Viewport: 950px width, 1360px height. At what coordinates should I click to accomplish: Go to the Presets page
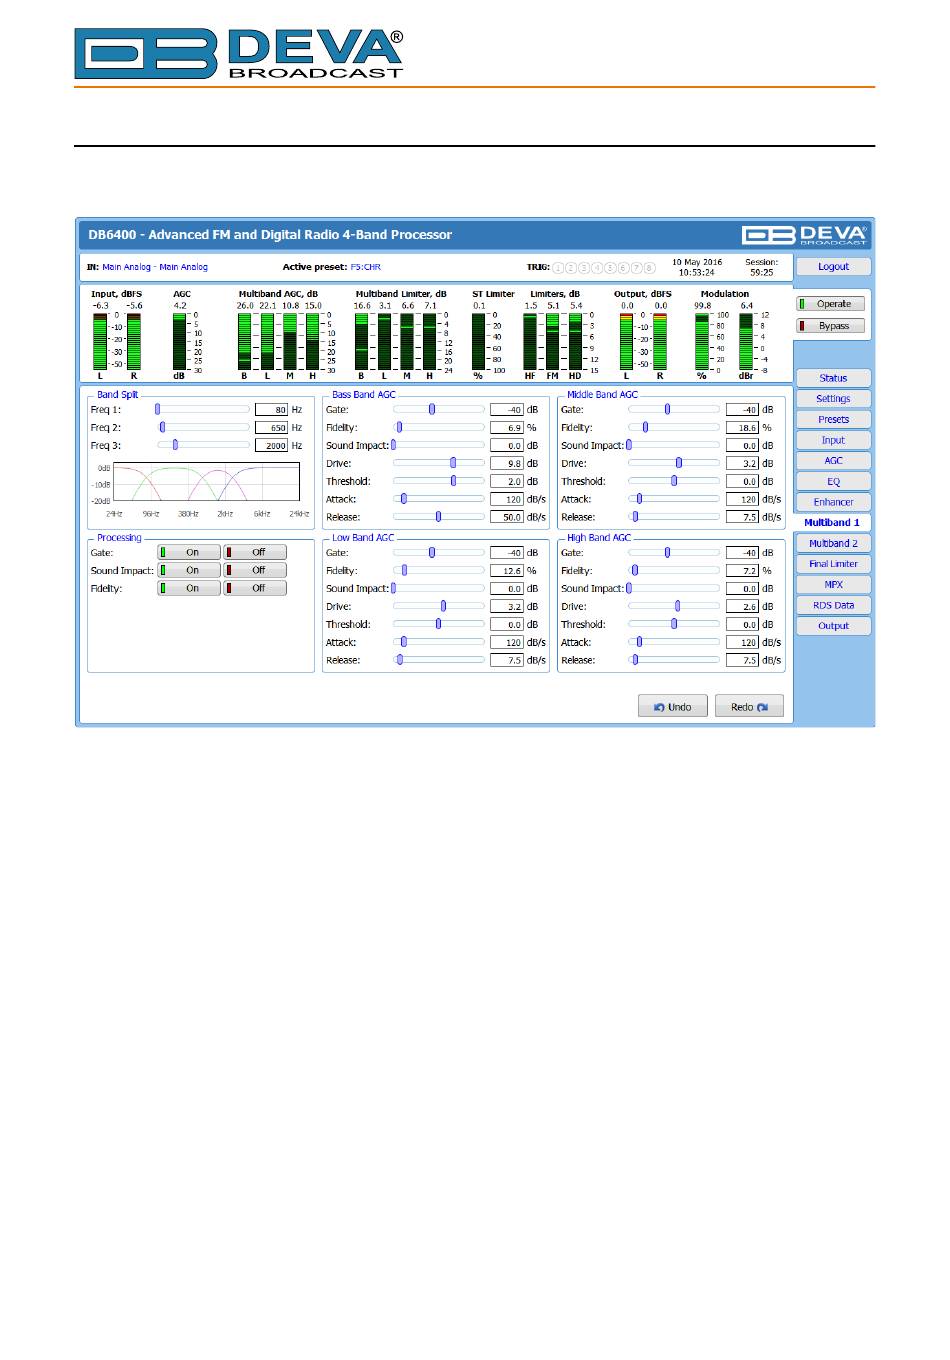coord(833,420)
